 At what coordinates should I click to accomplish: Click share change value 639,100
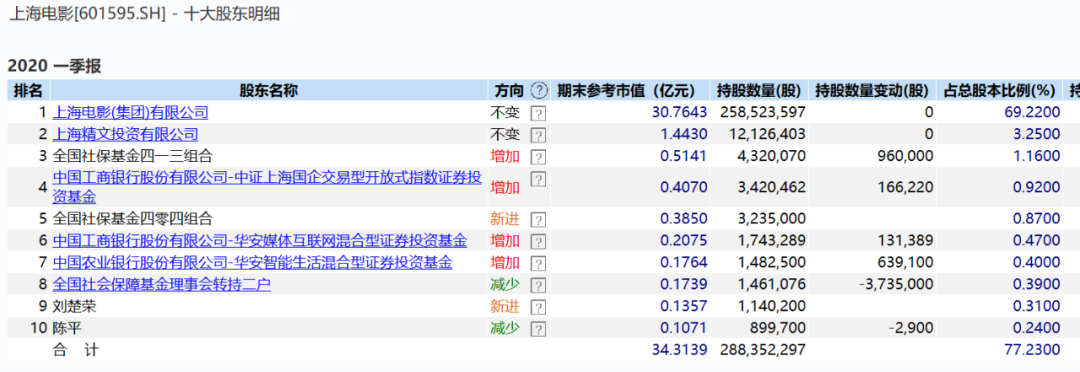click(906, 262)
